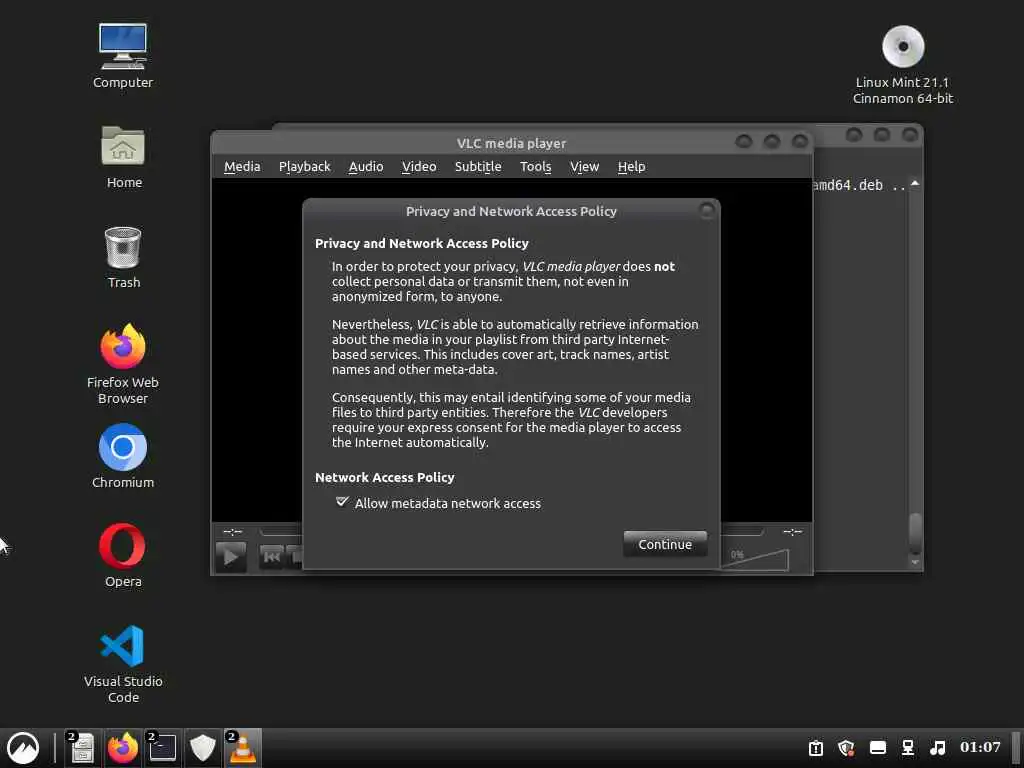Close the VLC media player window

[x=799, y=141]
